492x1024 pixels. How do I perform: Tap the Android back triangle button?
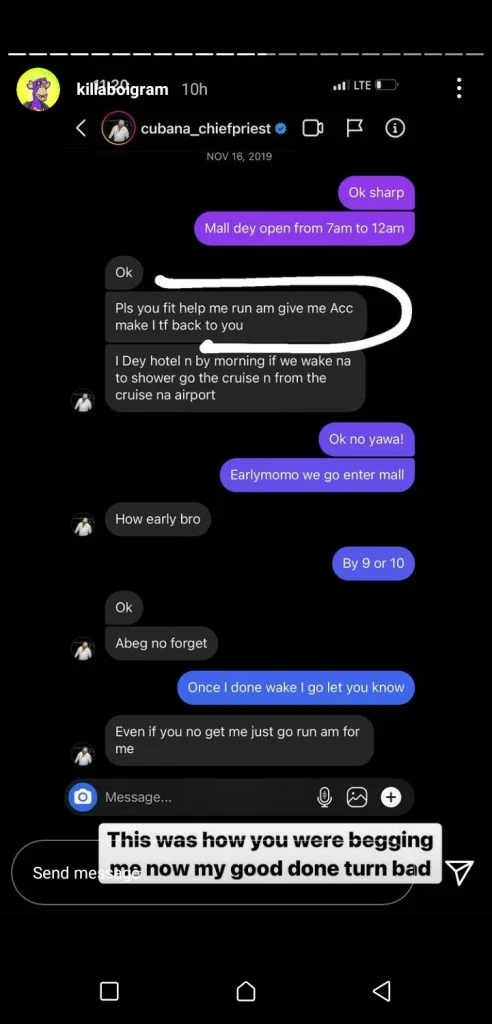[x=382, y=991]
